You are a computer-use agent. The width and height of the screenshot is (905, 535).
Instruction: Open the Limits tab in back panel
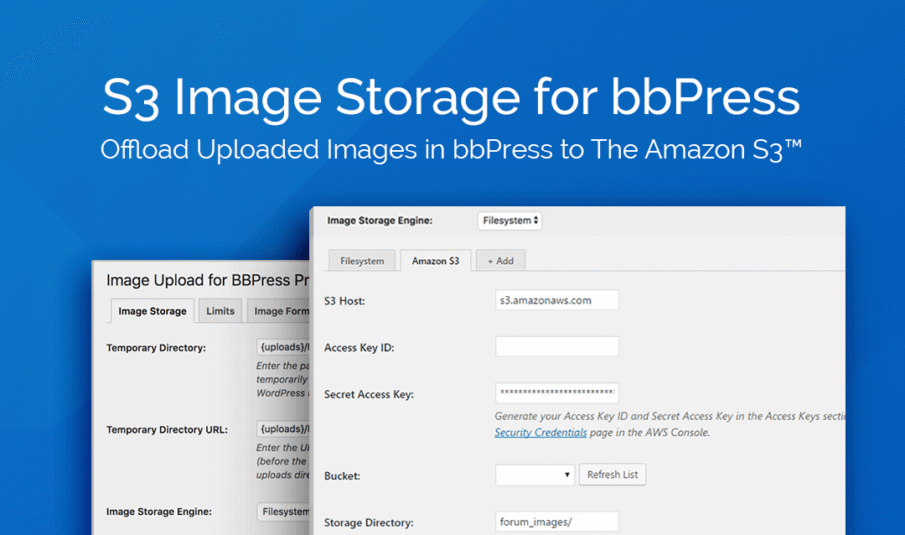tap(220, 311)
